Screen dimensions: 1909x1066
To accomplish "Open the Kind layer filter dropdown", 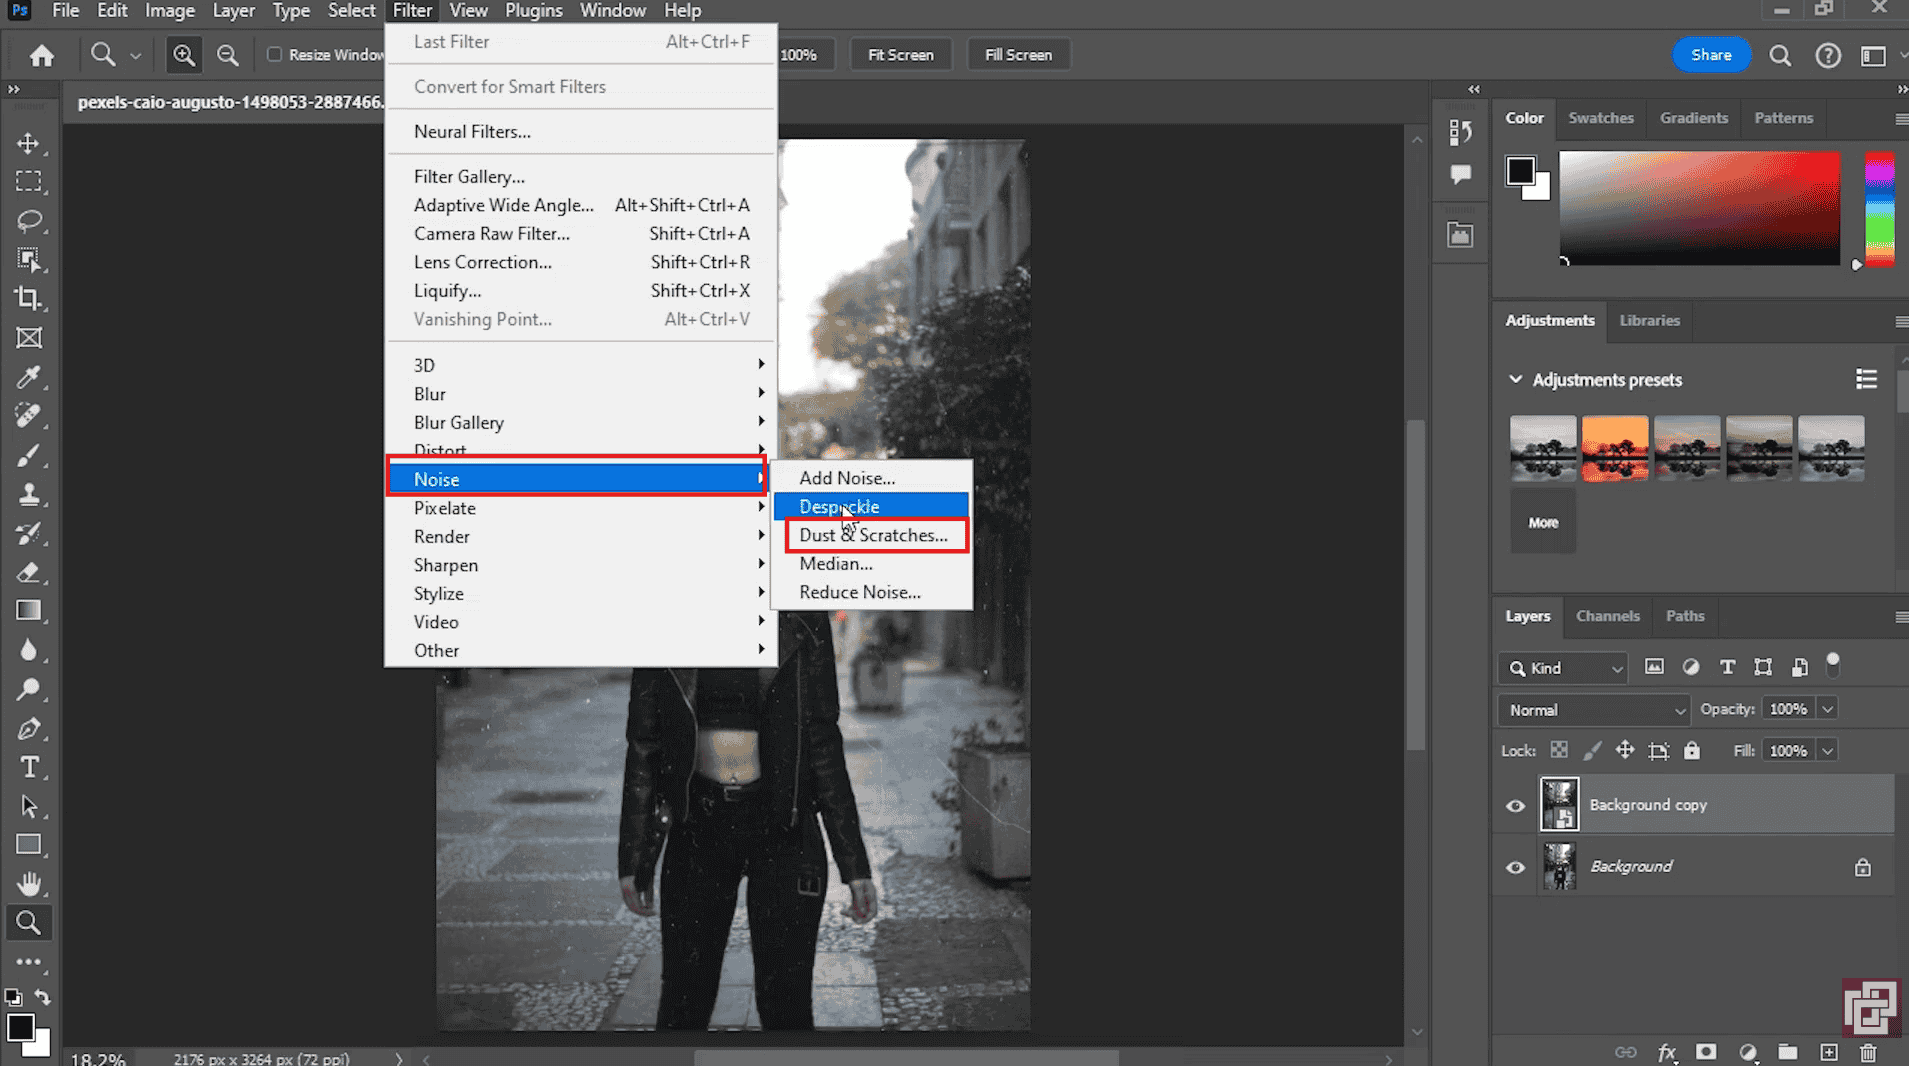I will [1564, 668].
